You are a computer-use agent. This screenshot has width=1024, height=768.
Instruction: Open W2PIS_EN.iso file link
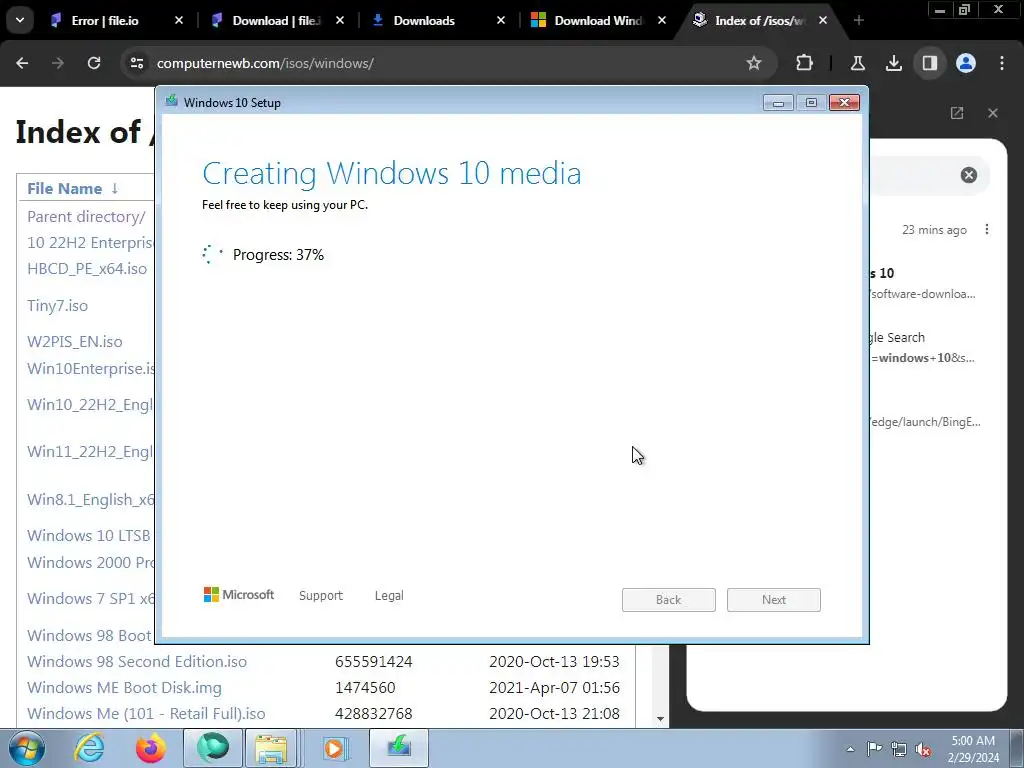74,342
